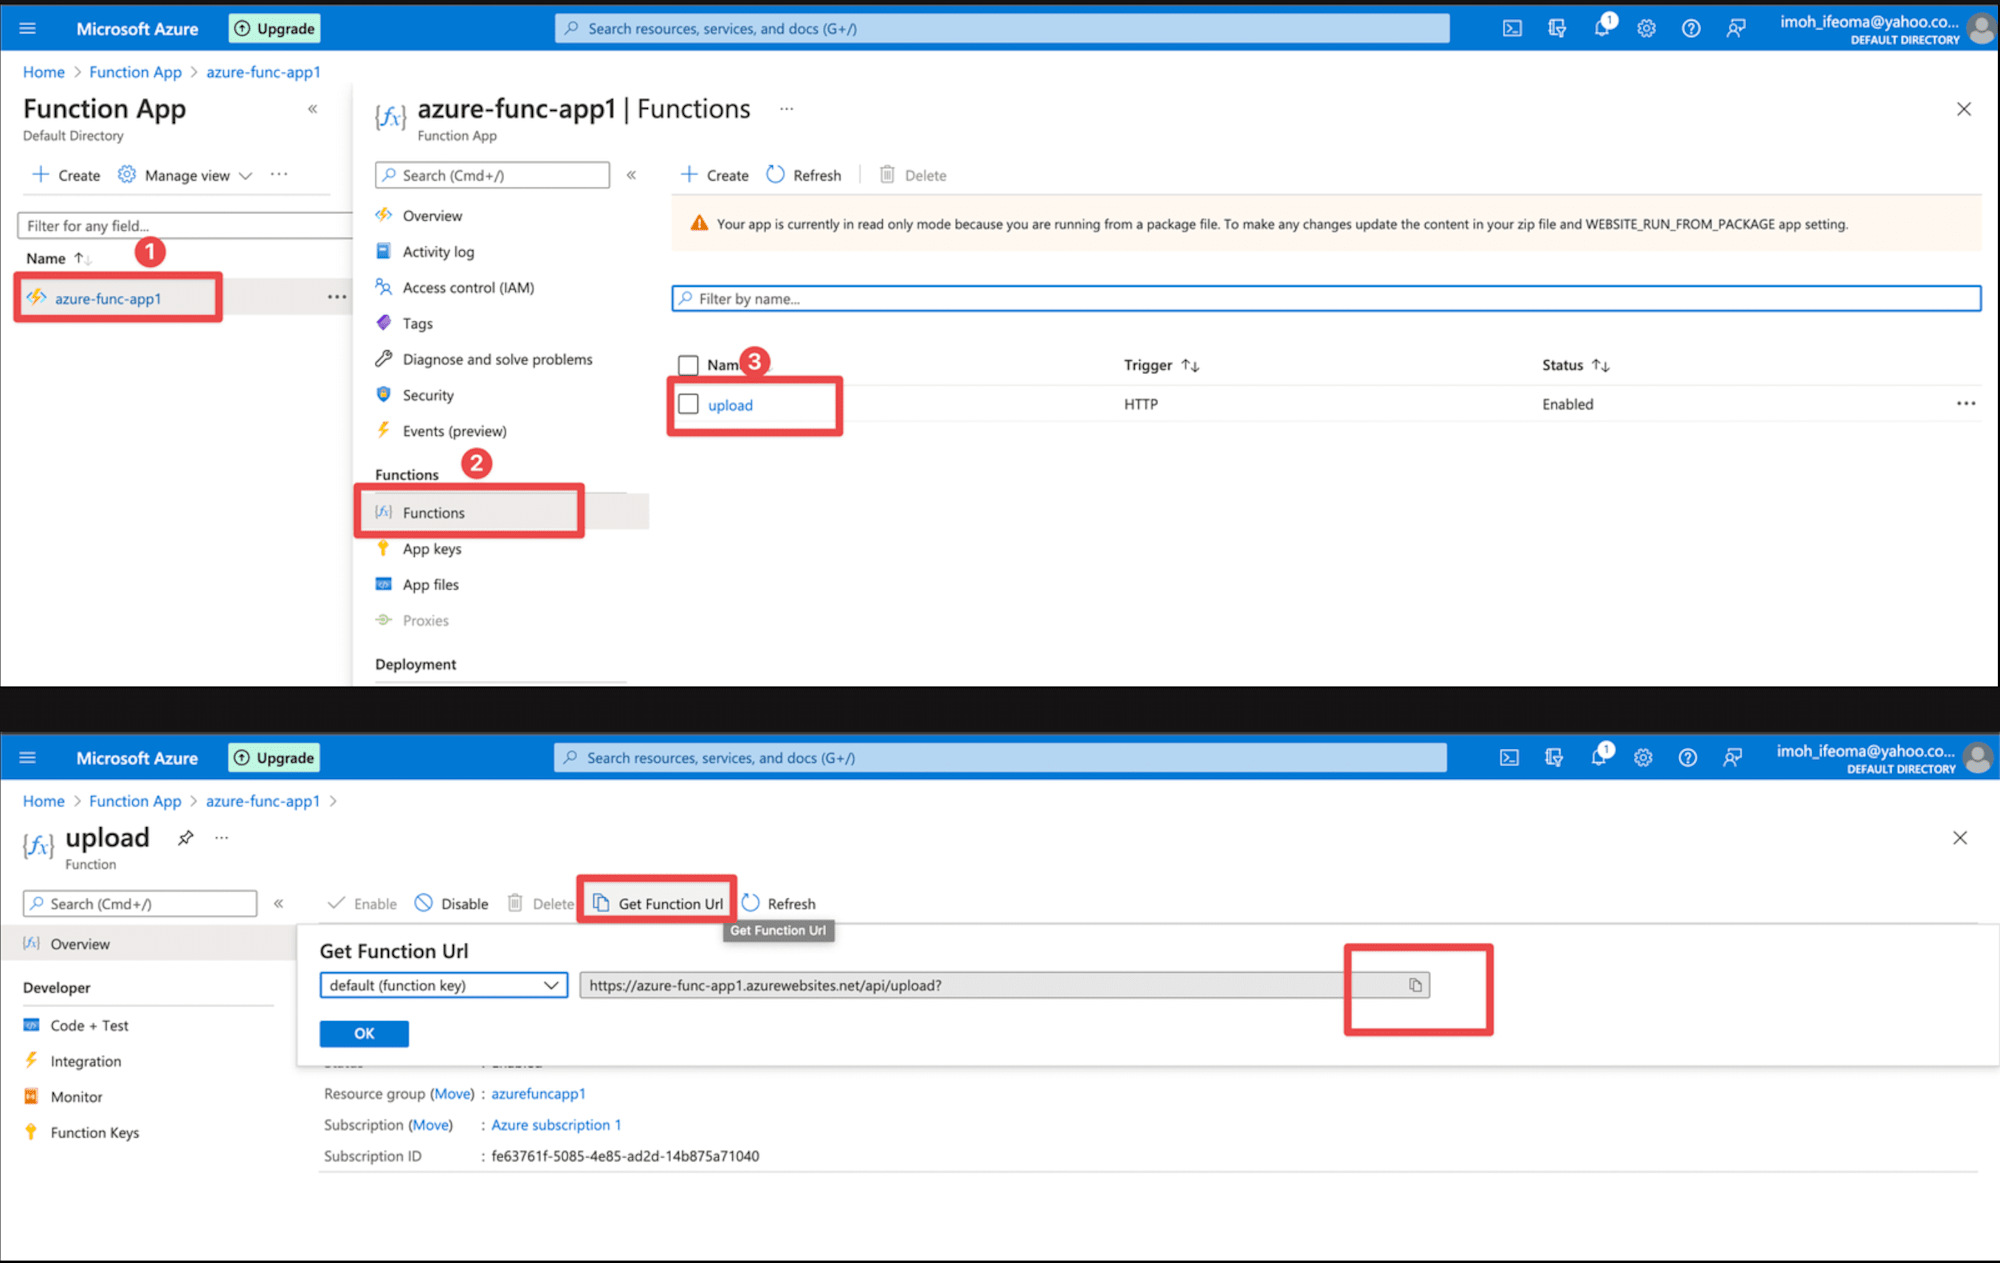Open Code + Test in Developer section
Image resolution: width=2000 pixels, height=1263 pixels.
pos(89,1025)
